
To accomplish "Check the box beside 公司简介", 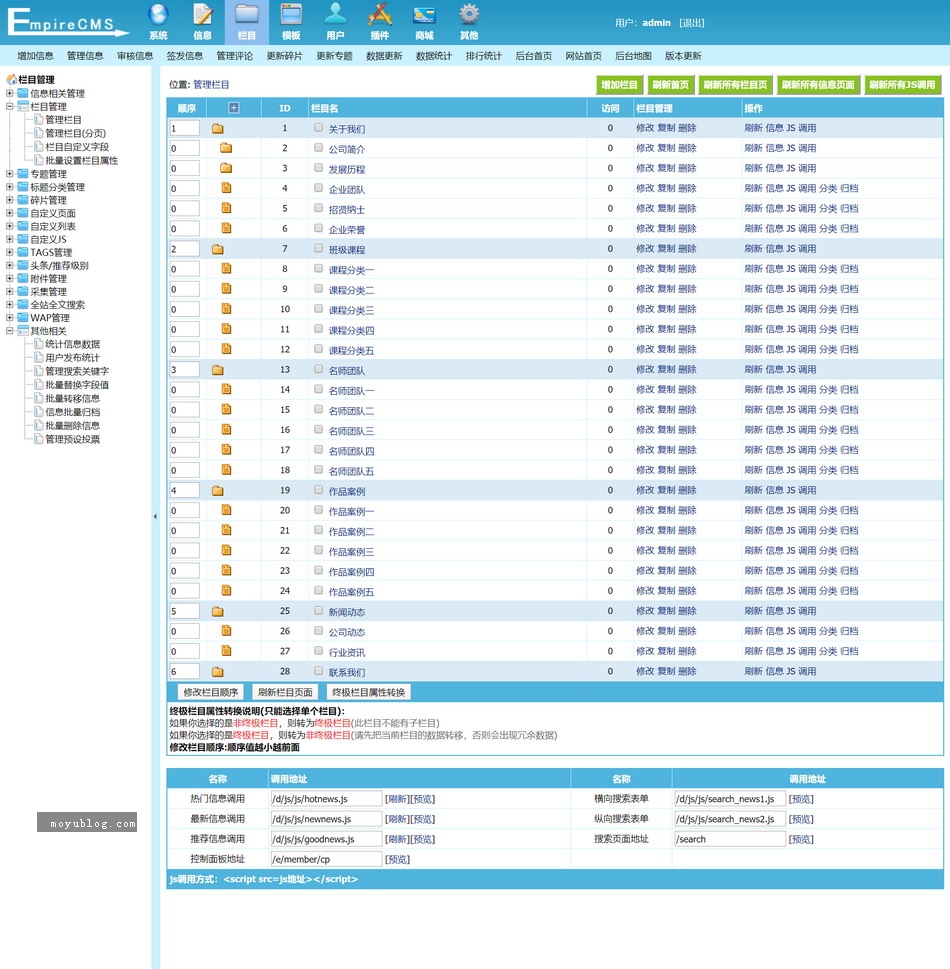I will pyautogui.click(x=319, y=148).
